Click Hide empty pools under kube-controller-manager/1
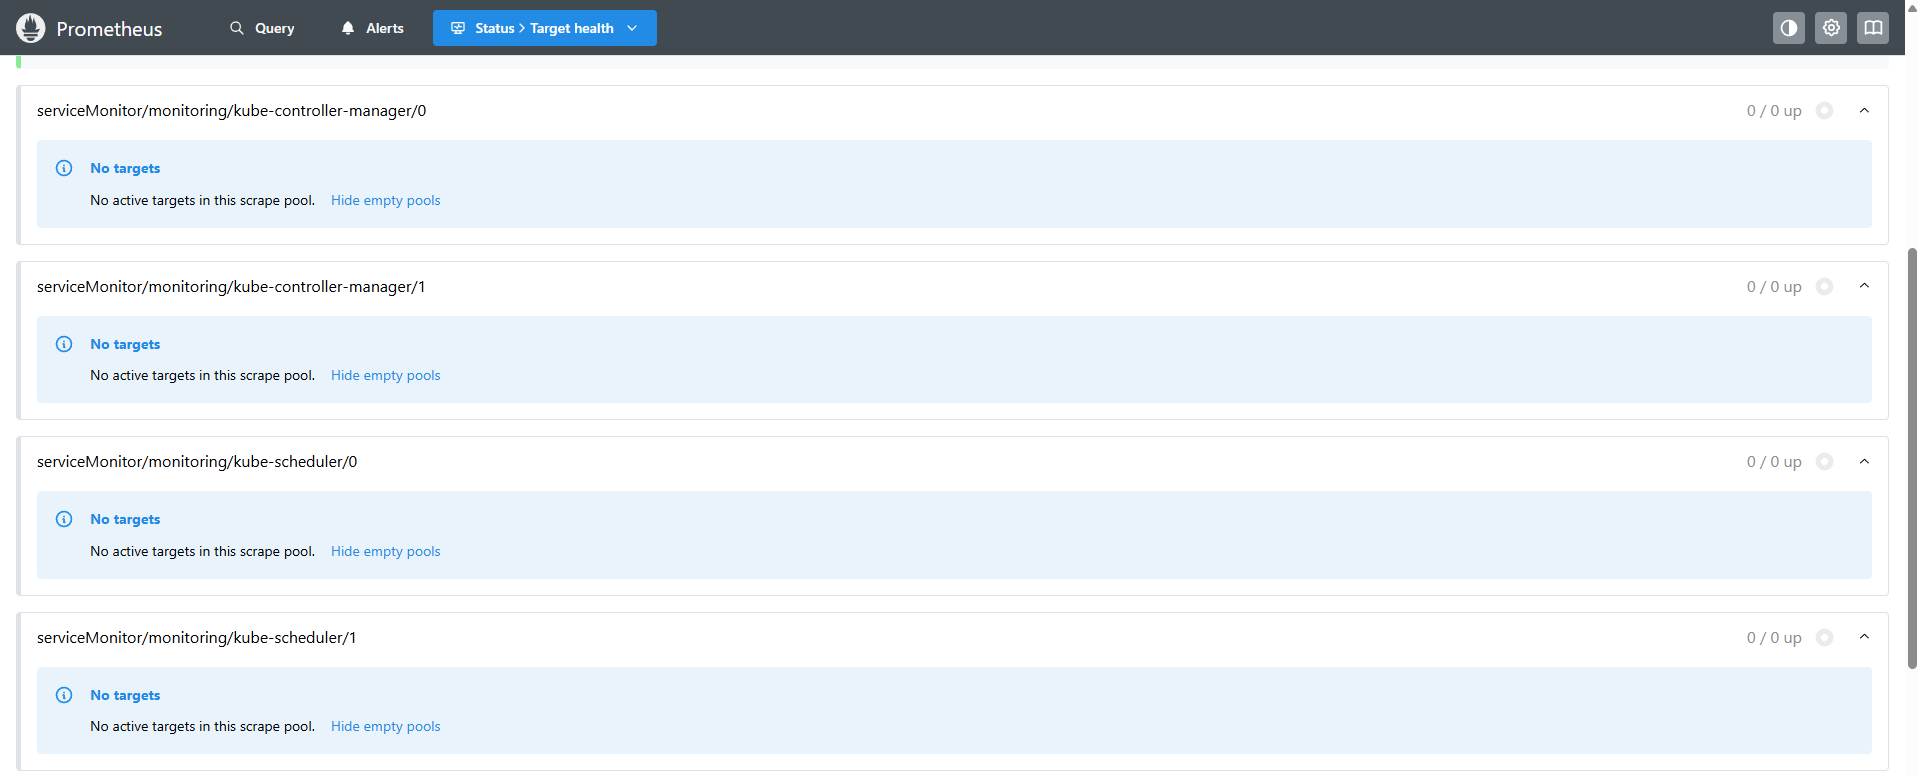The height and width of the screenshot is (775, 1918). coord(385,375)
